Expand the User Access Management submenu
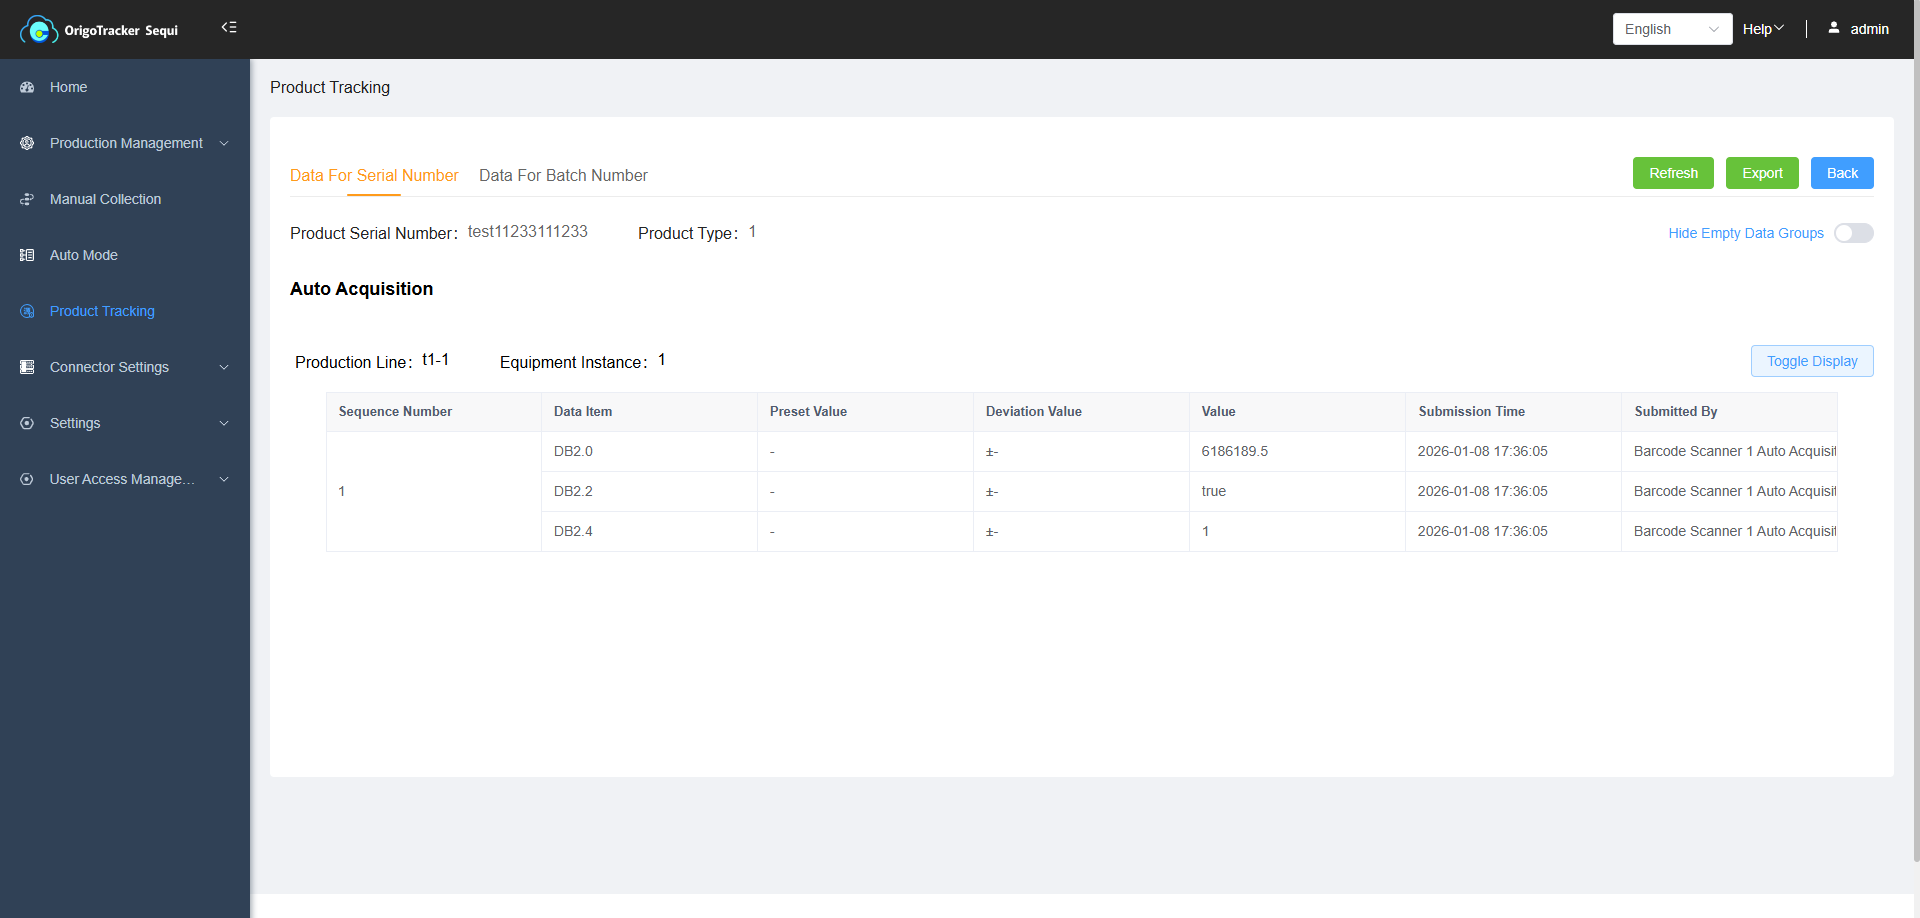1920x918 pixels. (224, 480)
